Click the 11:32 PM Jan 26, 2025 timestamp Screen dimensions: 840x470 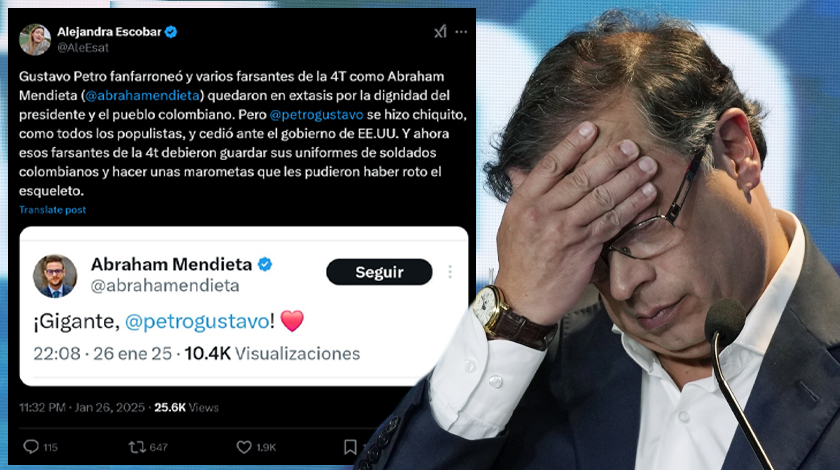click(x=82, y=407)
